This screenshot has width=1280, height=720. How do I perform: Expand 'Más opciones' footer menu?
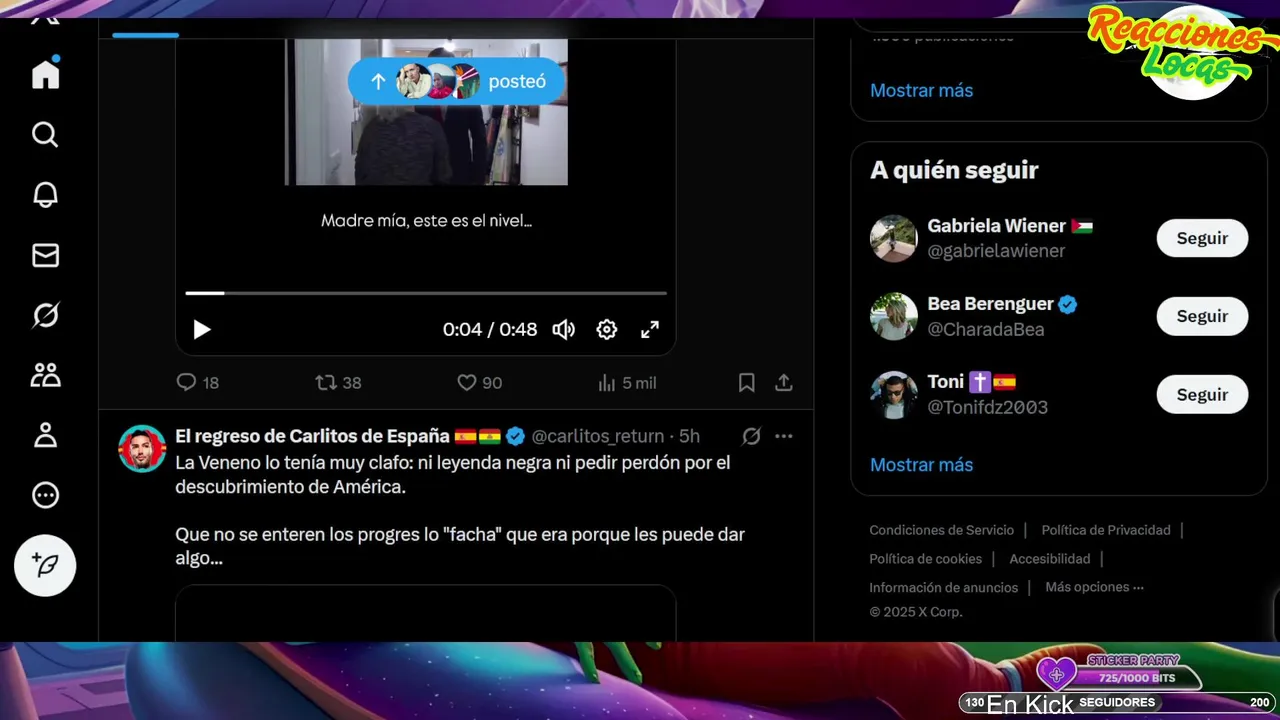point(1094,587)
